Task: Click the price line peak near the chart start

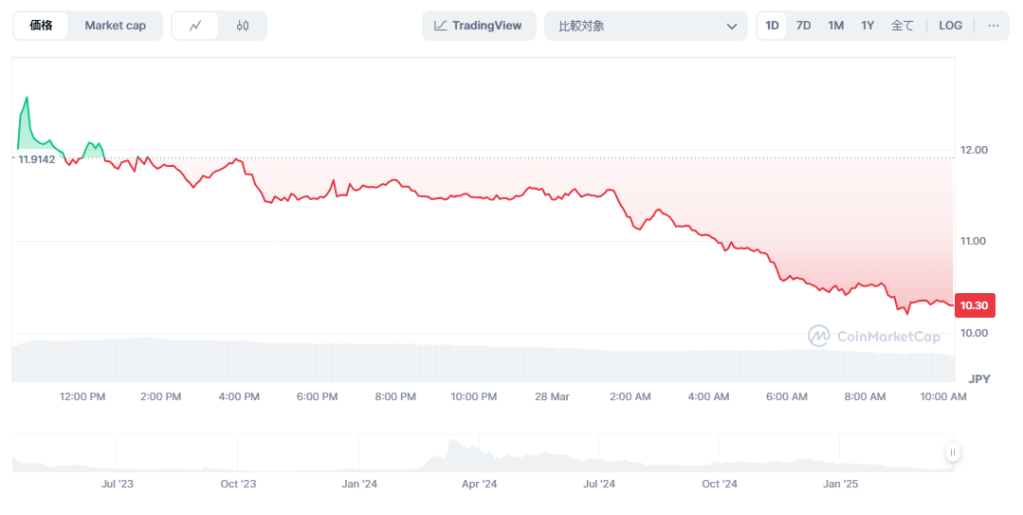Action: (x=26, y=97)
